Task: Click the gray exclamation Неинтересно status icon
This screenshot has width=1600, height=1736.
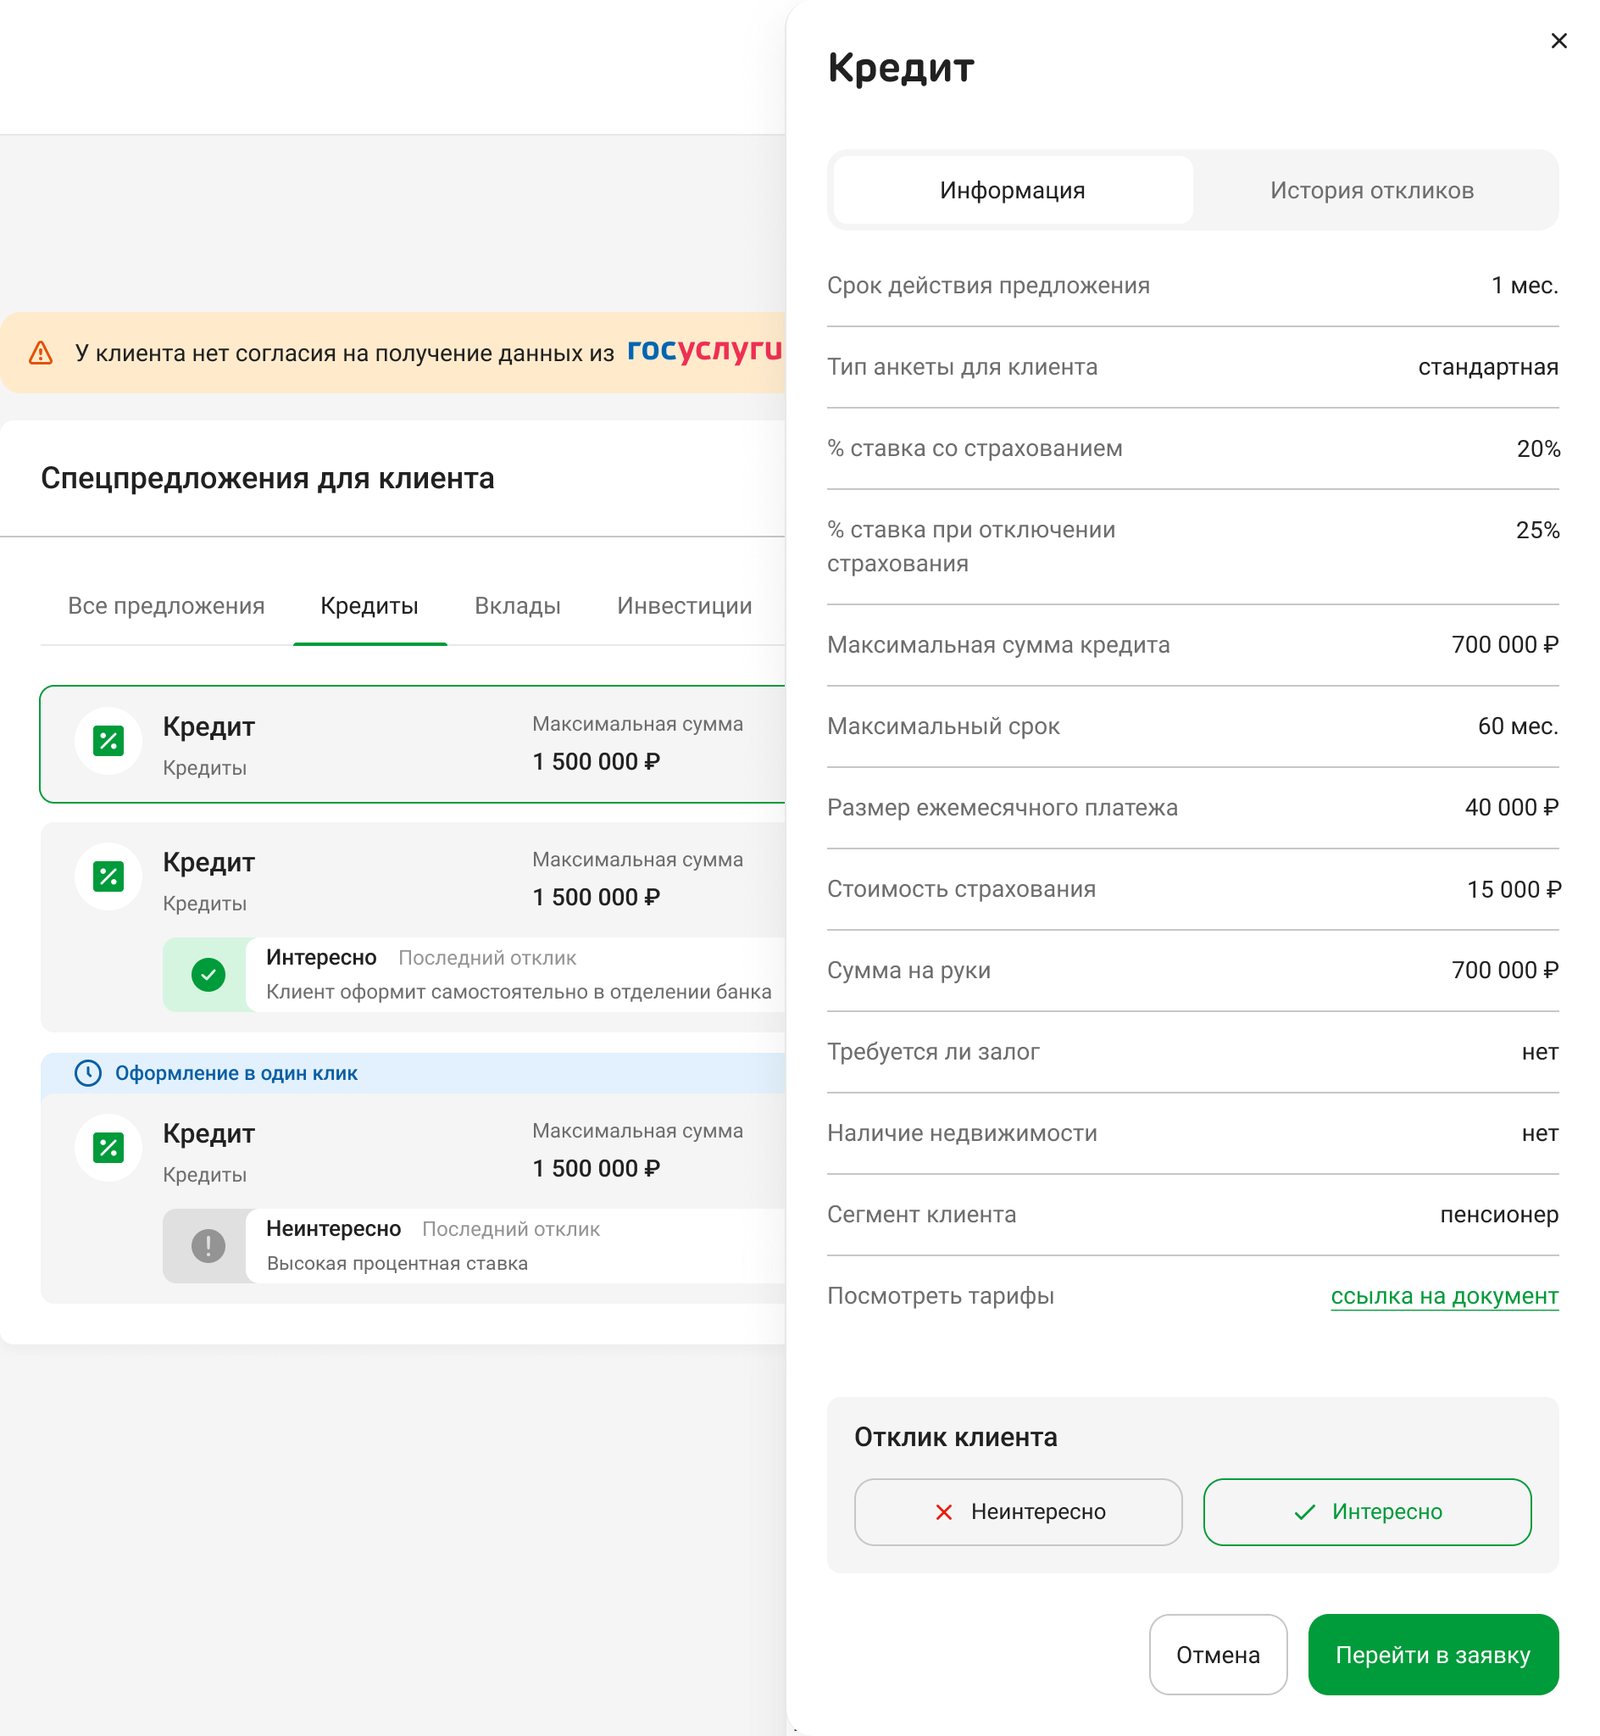Action: [208, 1246]
